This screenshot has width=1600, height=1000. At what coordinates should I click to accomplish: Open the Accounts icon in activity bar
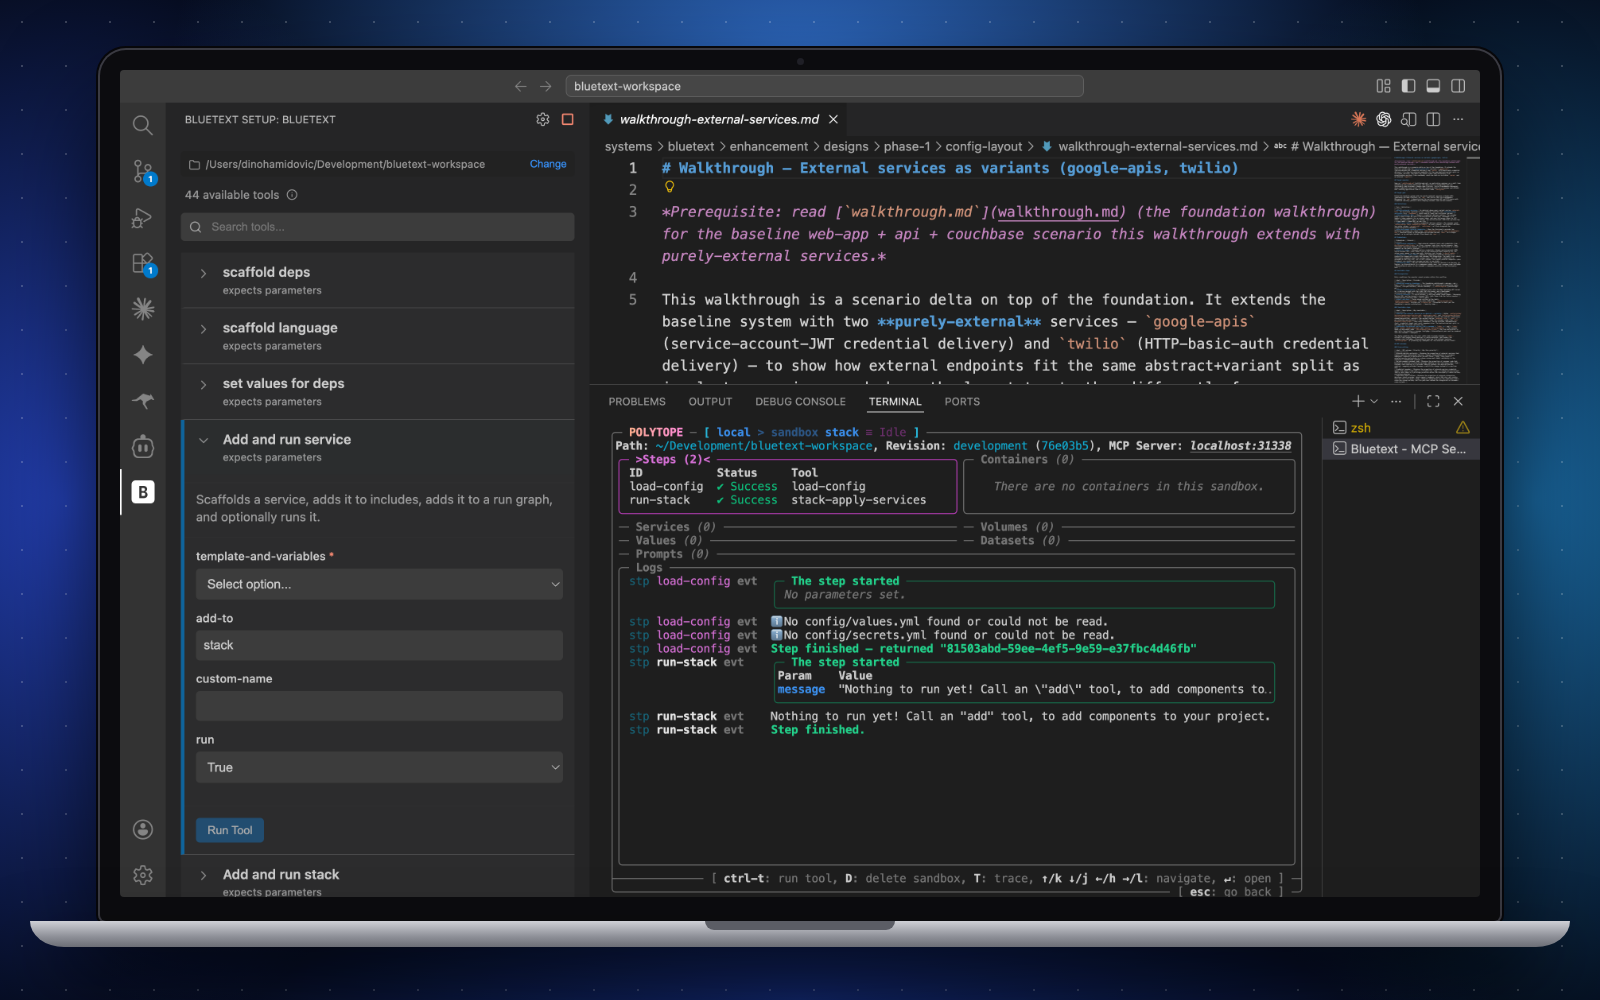[143, 829]
